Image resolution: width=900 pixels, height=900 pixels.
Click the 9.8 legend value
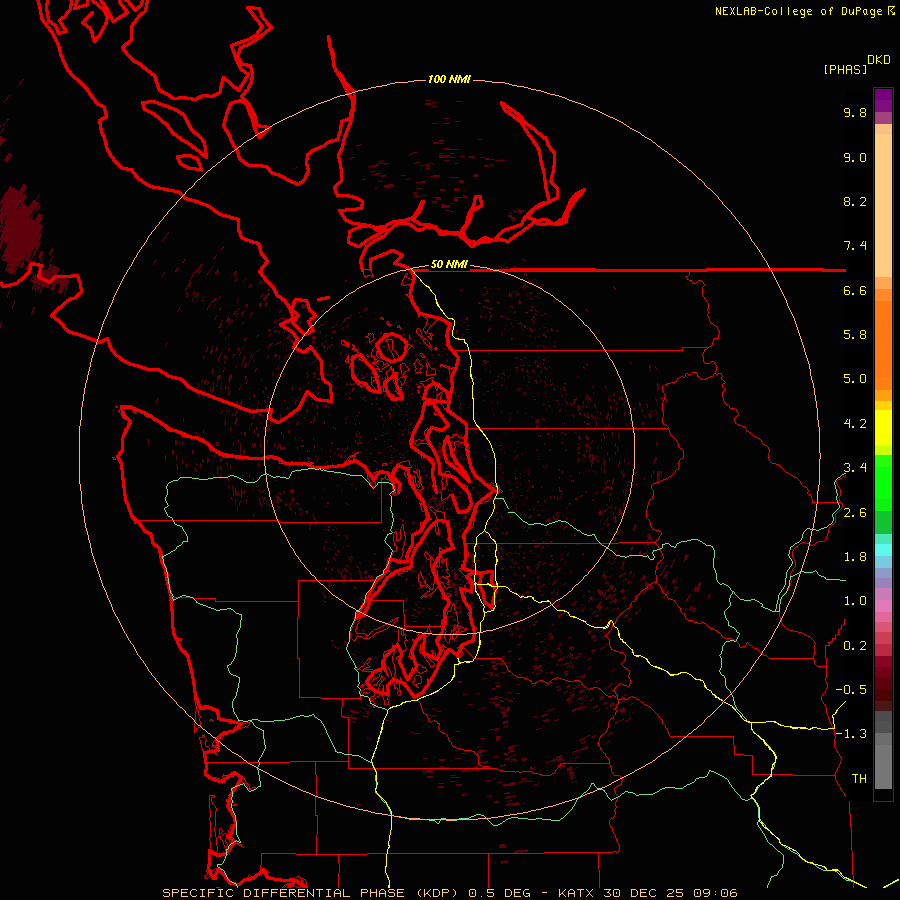855,112
